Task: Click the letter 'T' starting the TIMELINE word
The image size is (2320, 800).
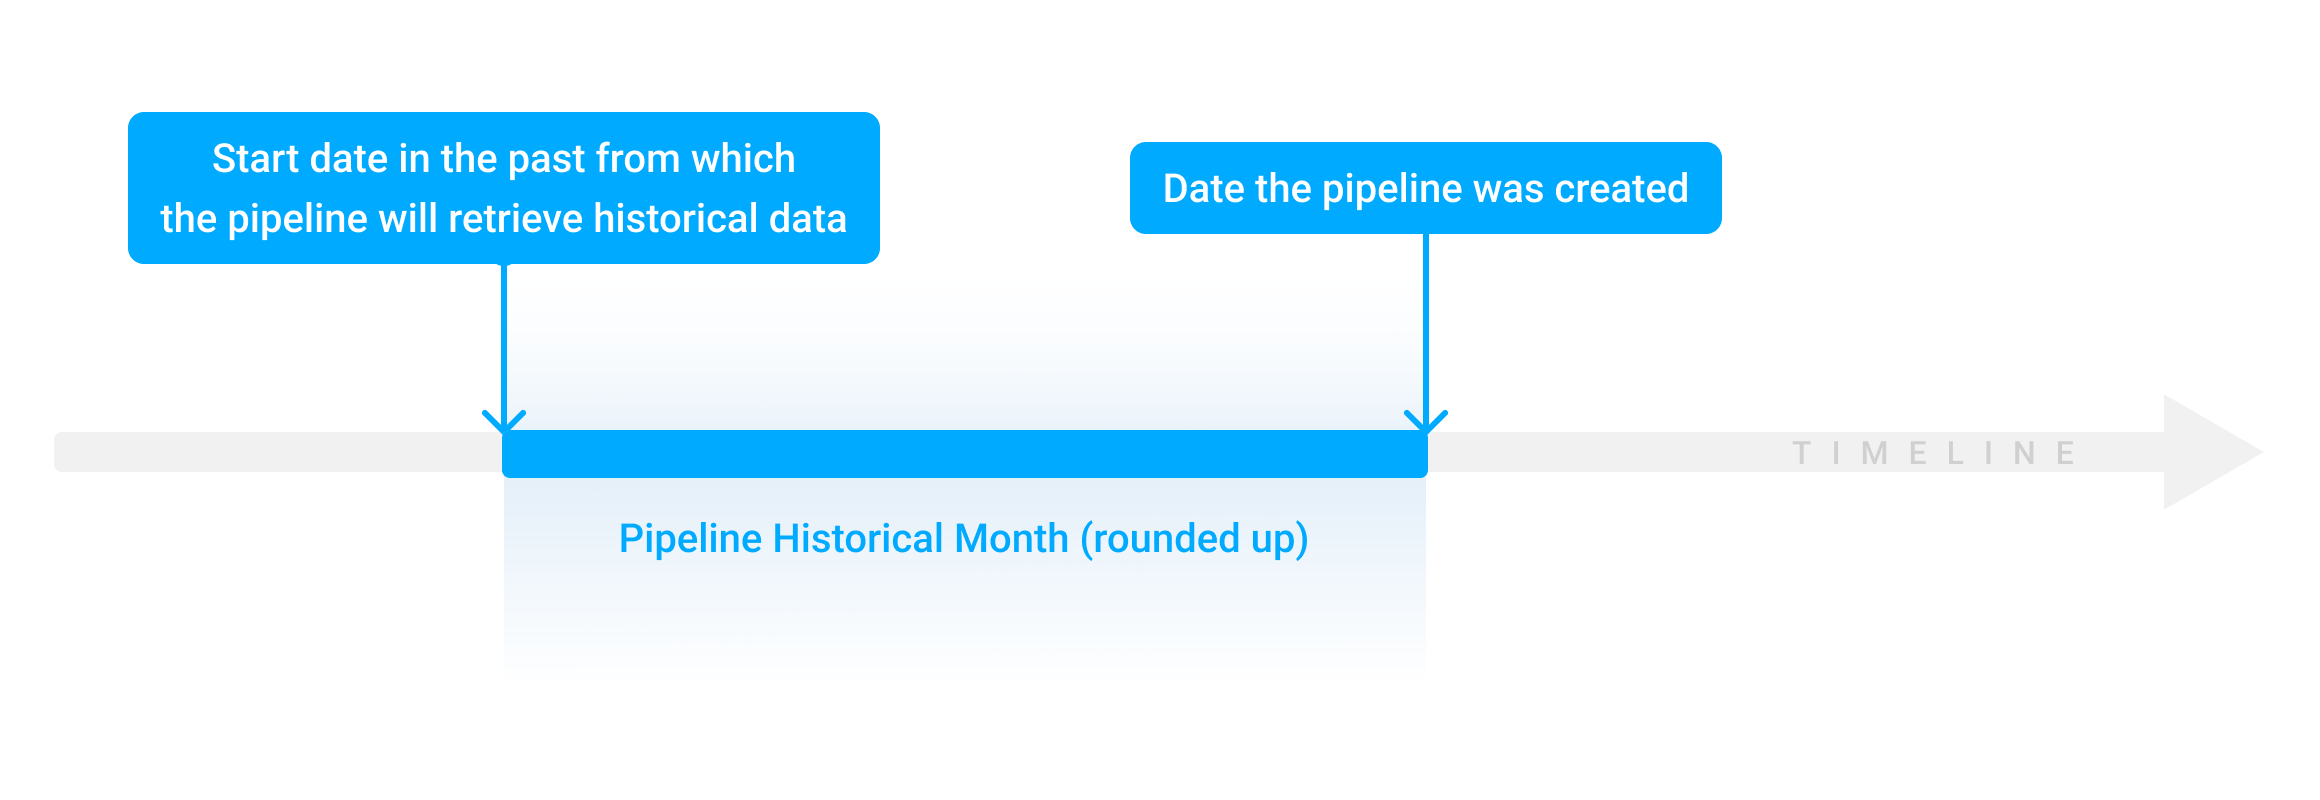Action: (1801, 453)
